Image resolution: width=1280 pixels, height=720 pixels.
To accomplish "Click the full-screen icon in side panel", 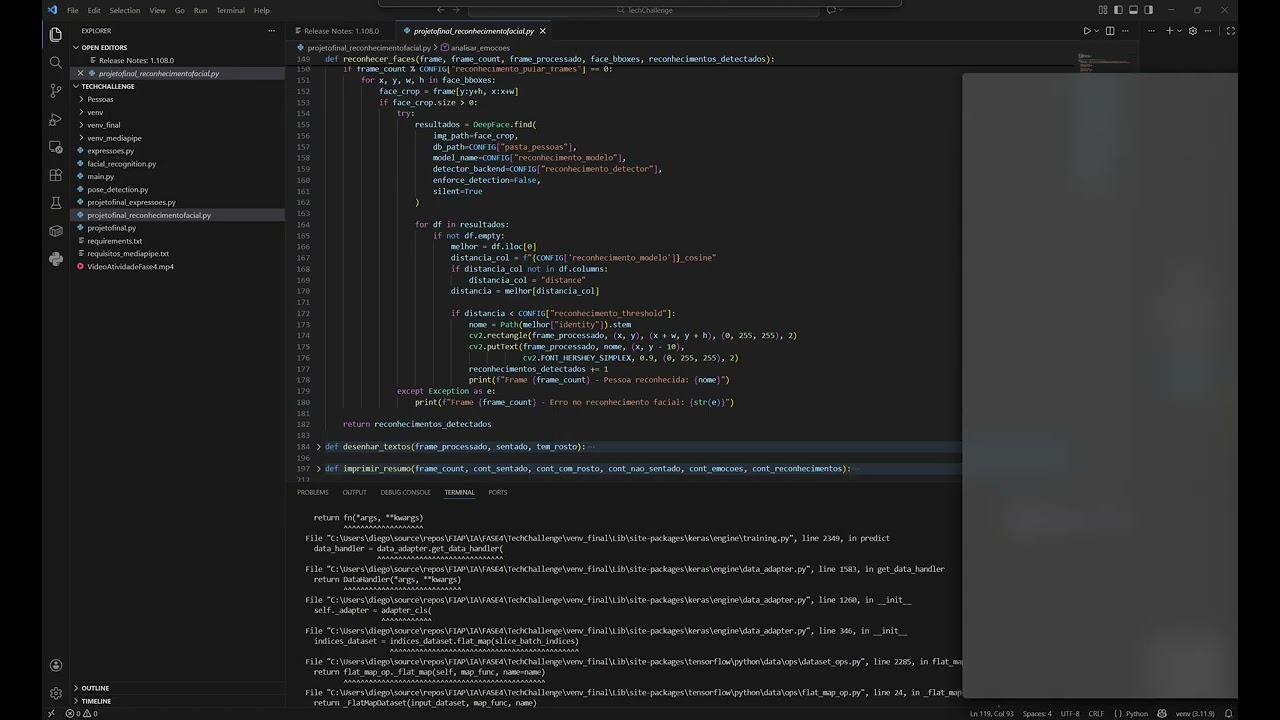I will (1230, 31).
